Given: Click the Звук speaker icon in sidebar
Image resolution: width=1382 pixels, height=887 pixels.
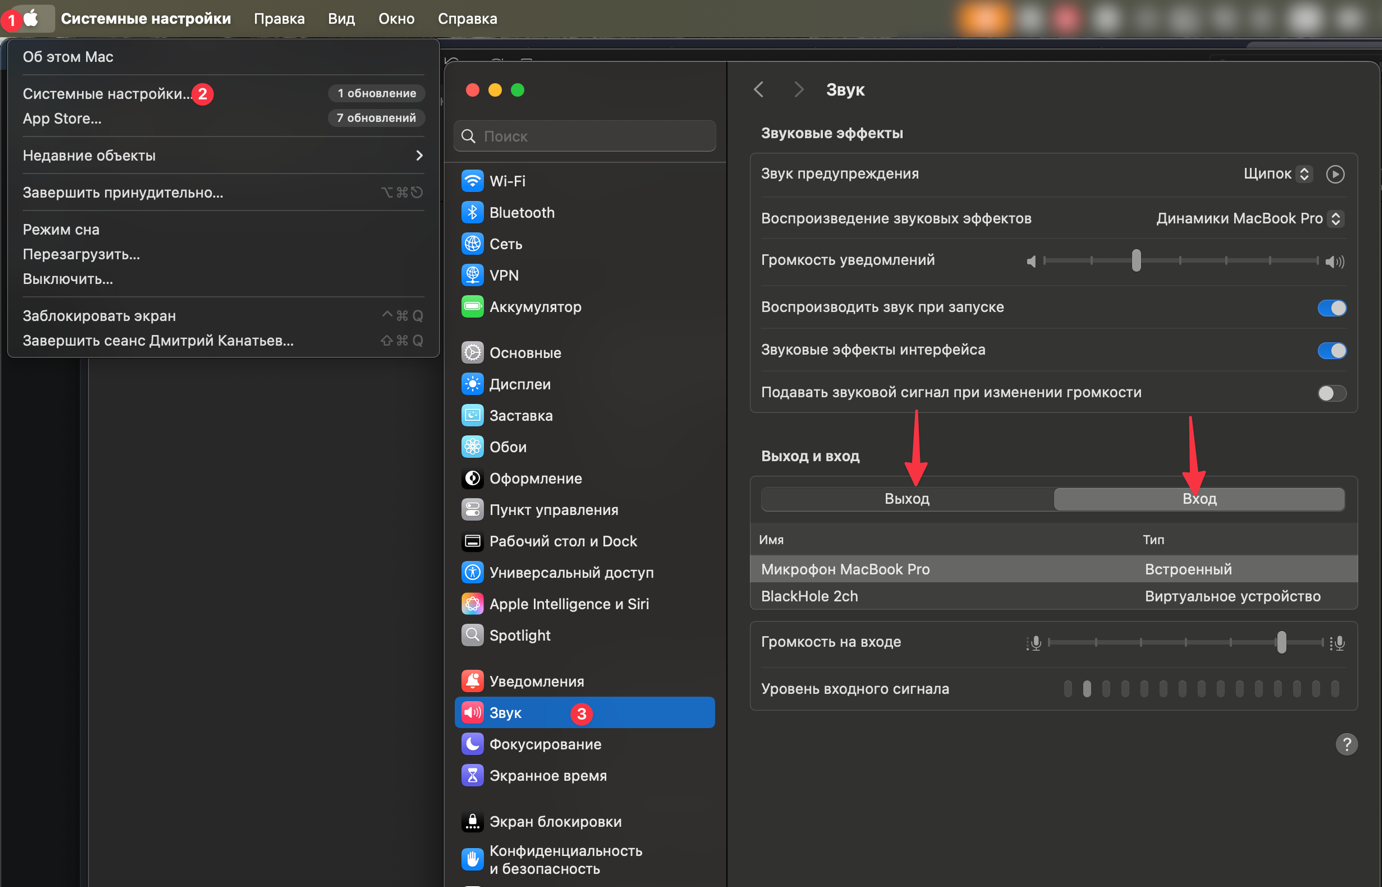Looking at the screenshot, I should pyautogui.click(x=472, y=713).
